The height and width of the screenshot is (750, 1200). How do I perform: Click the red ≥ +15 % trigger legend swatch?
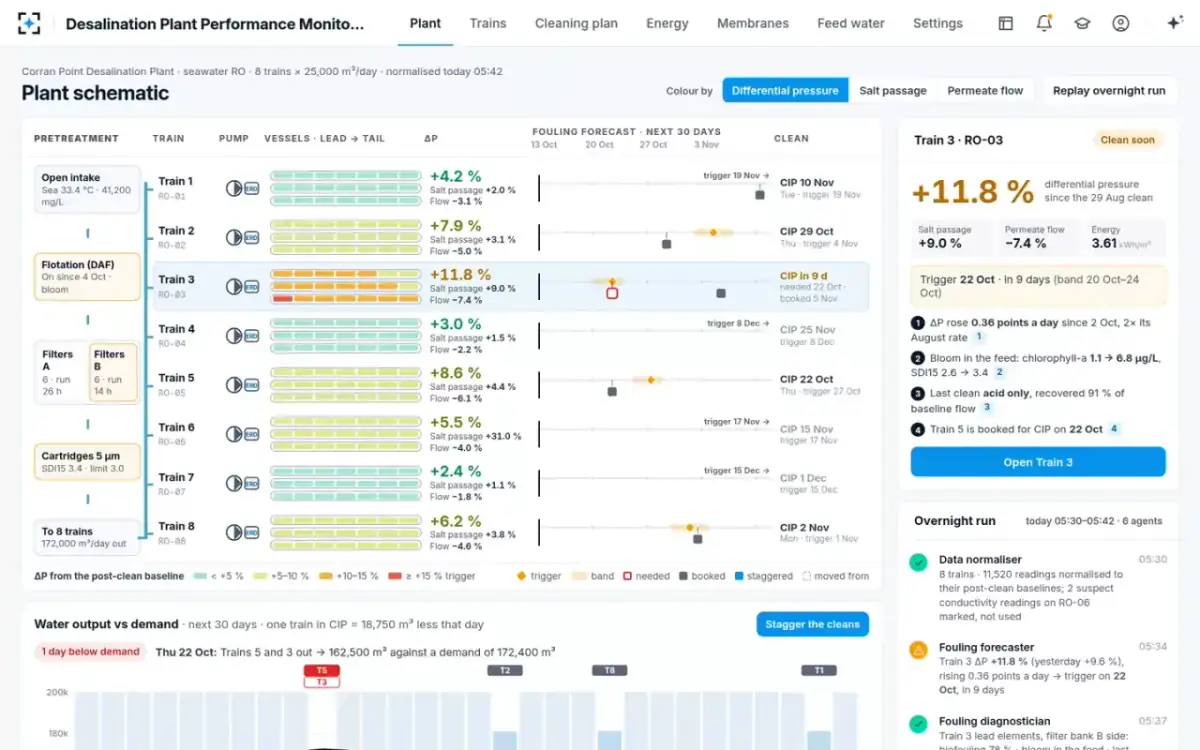[395, 576]
